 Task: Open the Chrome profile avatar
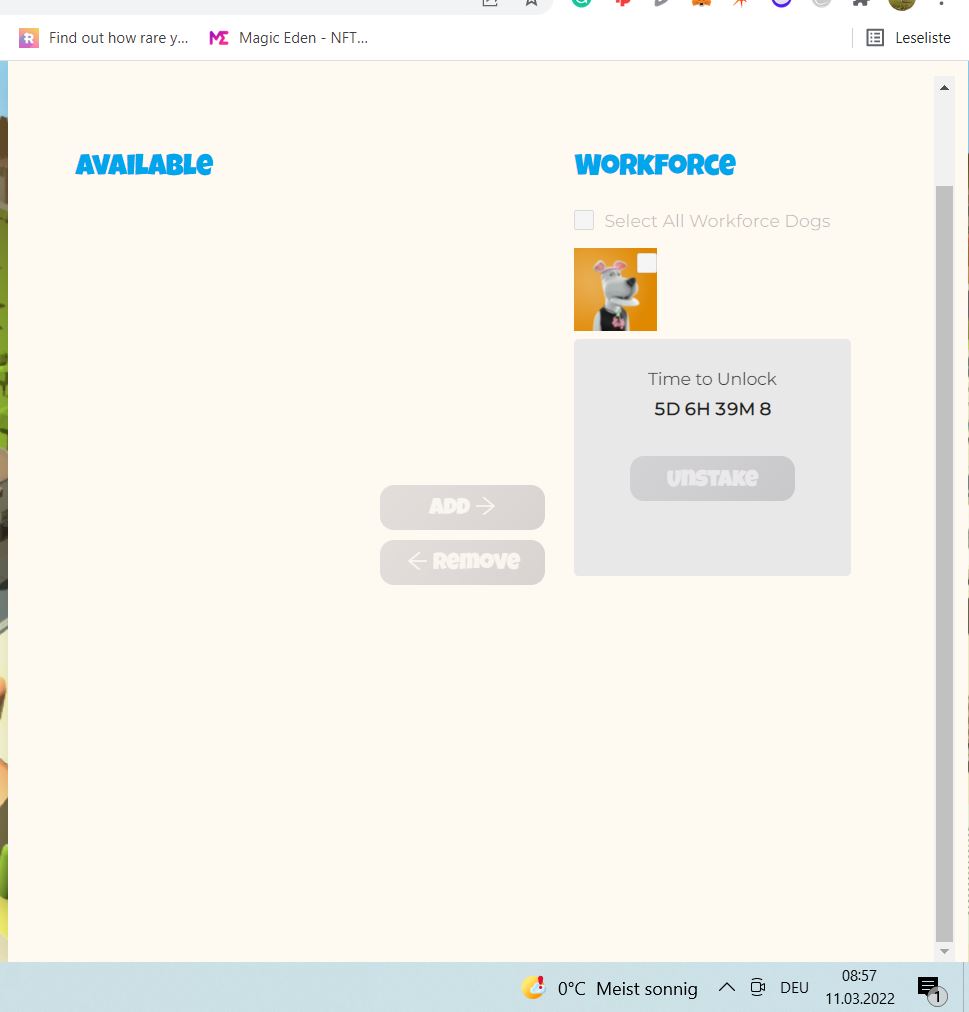tap(902, 3)
